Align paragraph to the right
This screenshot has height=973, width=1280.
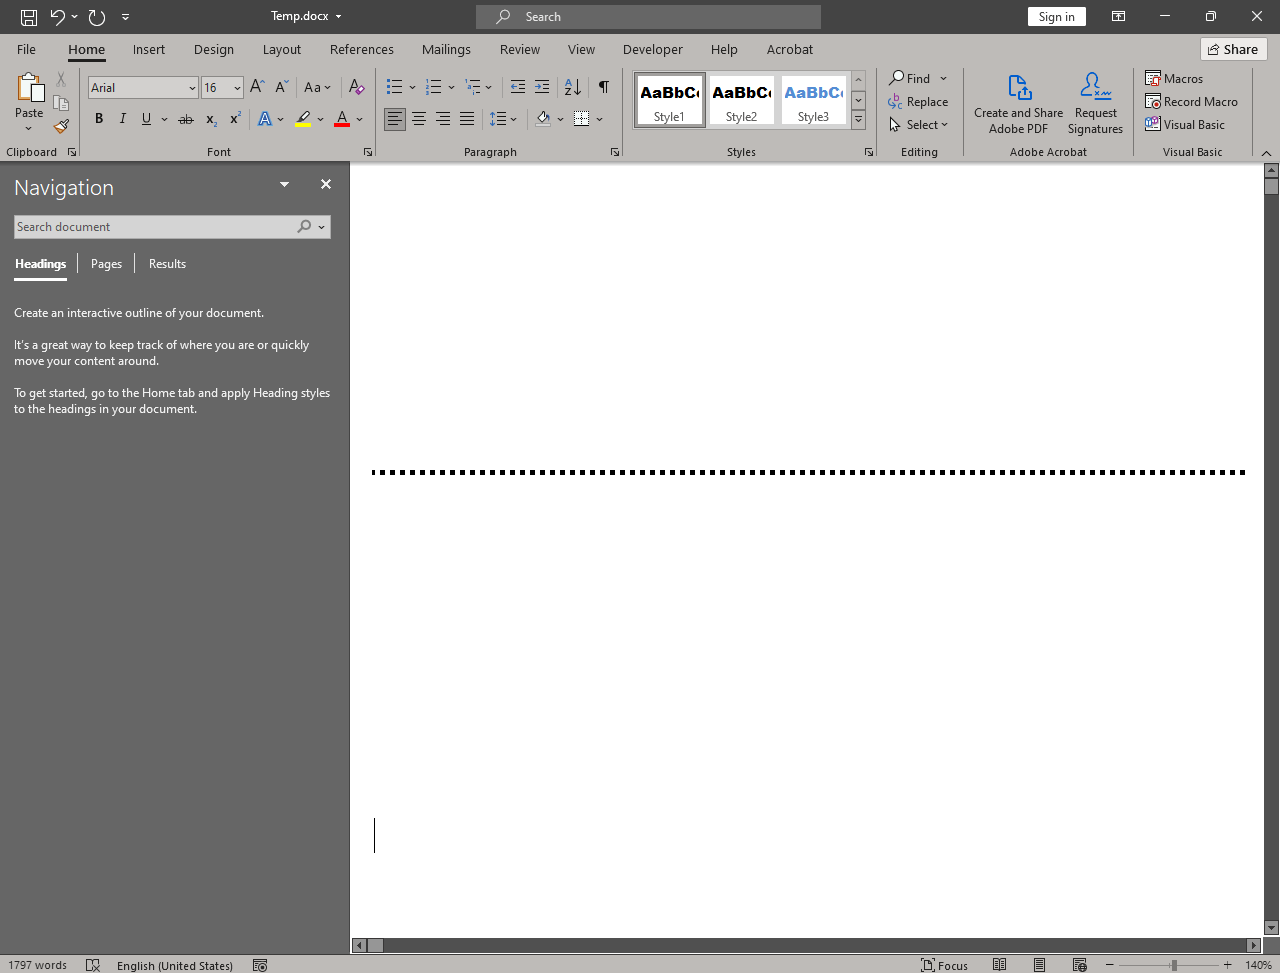pyautogui.click(x=443, y=119)
